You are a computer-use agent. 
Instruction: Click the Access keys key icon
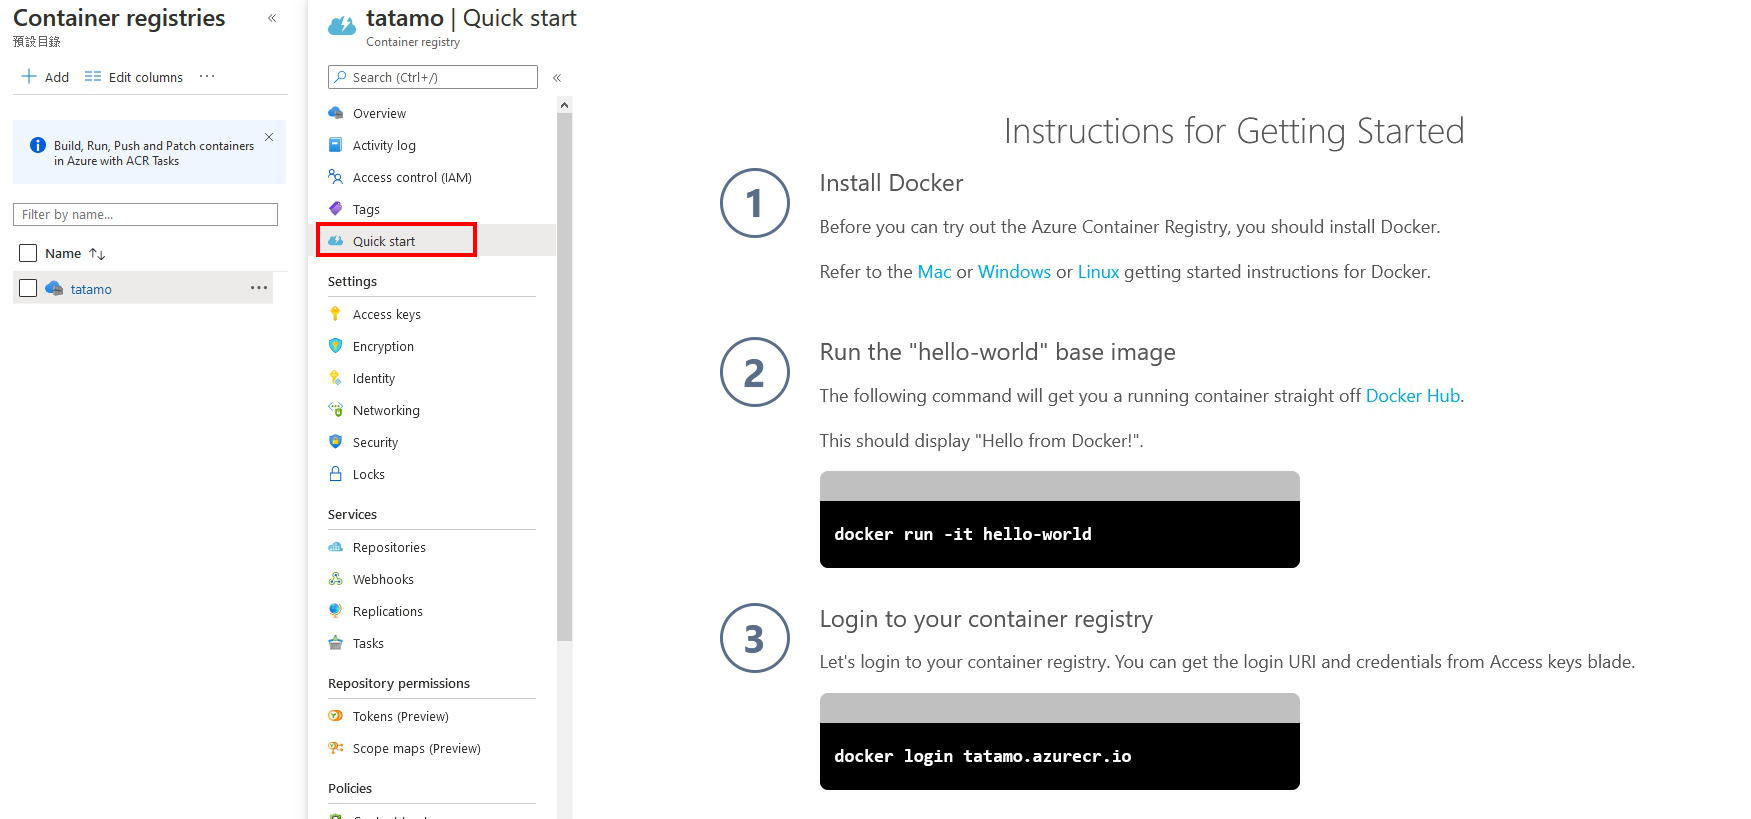click(336, 314)
